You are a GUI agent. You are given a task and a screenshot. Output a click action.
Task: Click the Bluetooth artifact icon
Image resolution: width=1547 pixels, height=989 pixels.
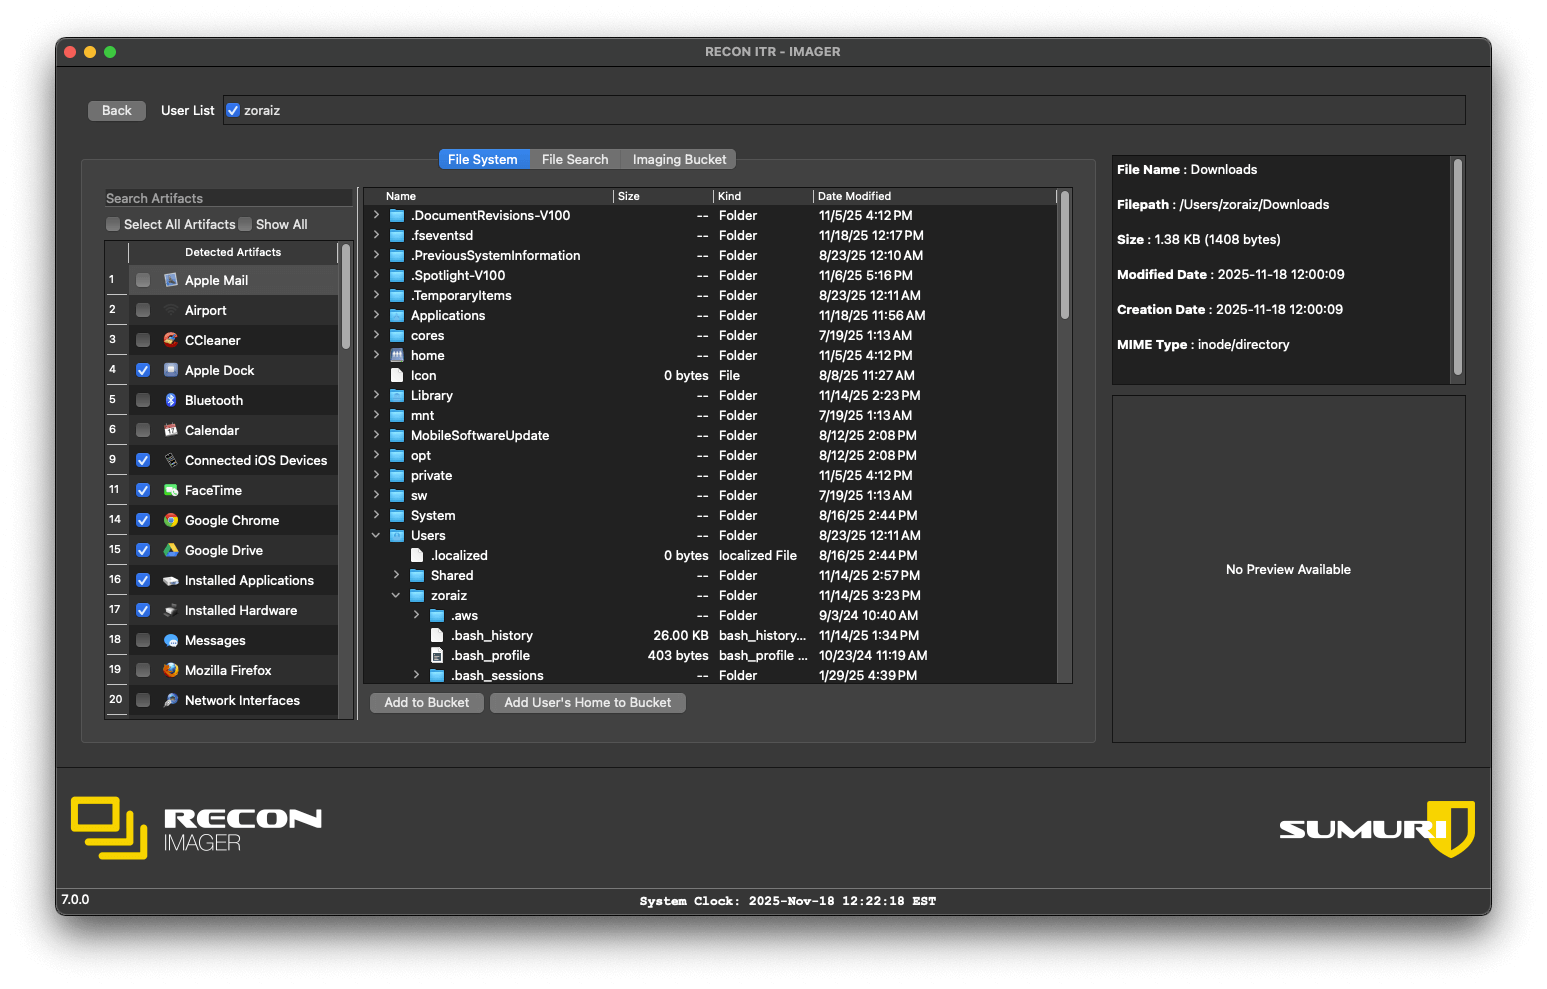[170, 400]
